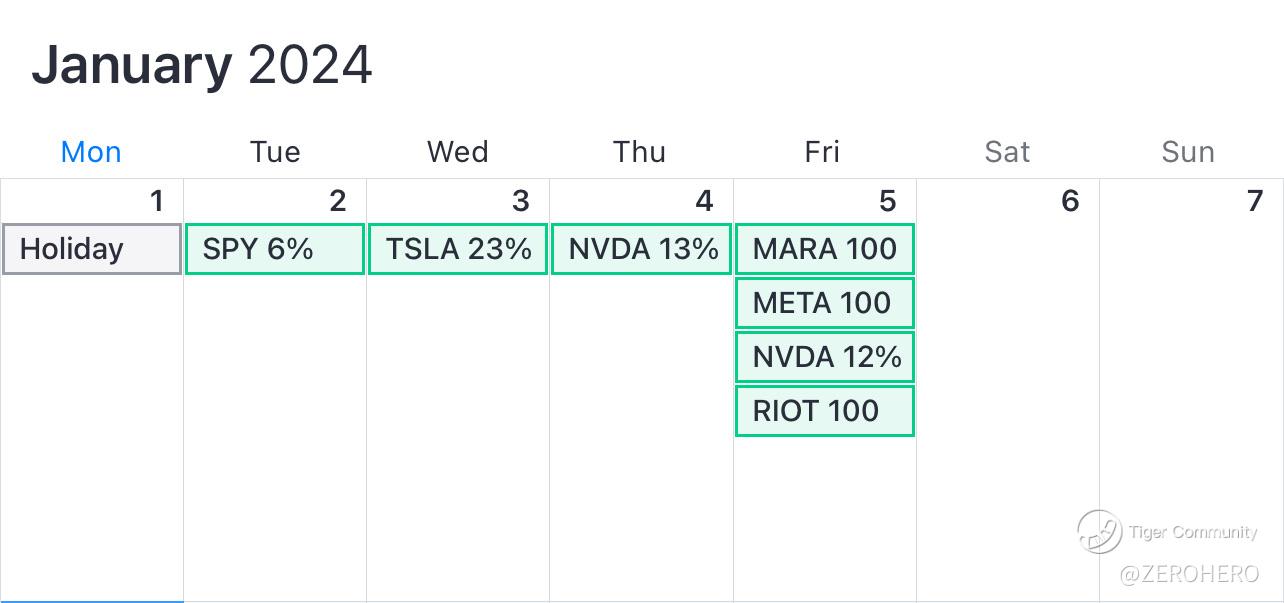The height and width of the screenshot is (603, 1284).
Task: Click the Wed weekday header
Action: point(458,152)
